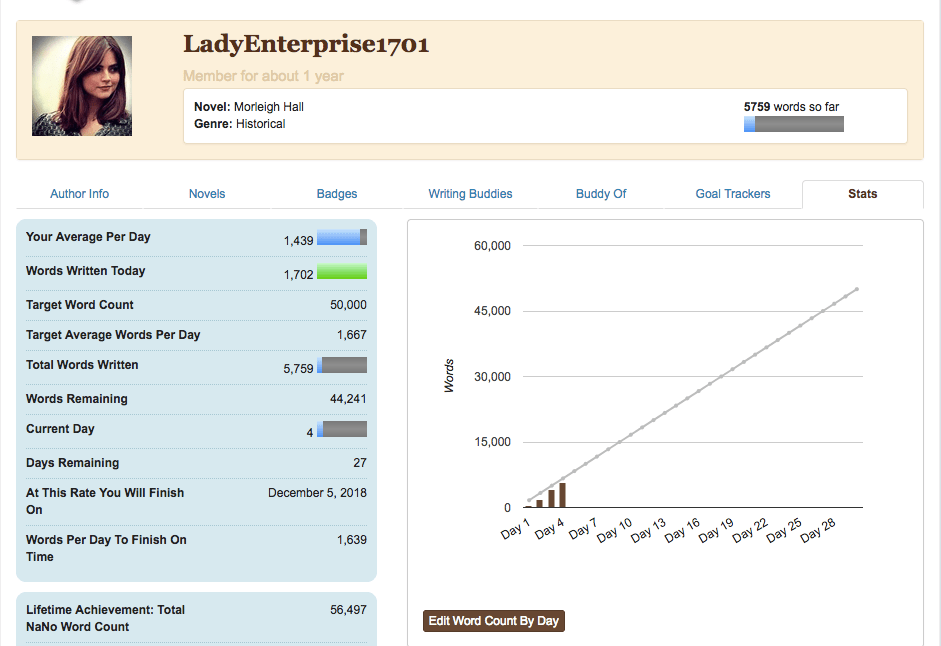Click the Total Words Written progress bar
This screenshot has width=941, height=646.
pos(342,366)
